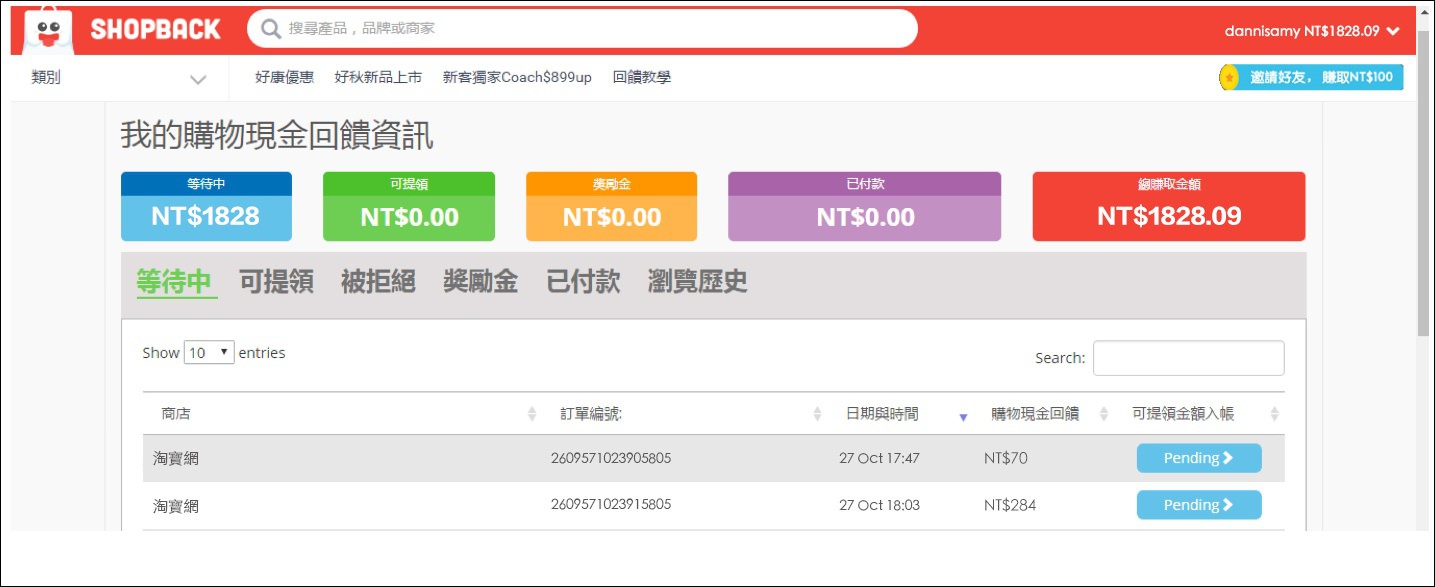Click the NT$70 cashback amount
This screenshot has width=1435, height=587.
tap(1005, 458)
